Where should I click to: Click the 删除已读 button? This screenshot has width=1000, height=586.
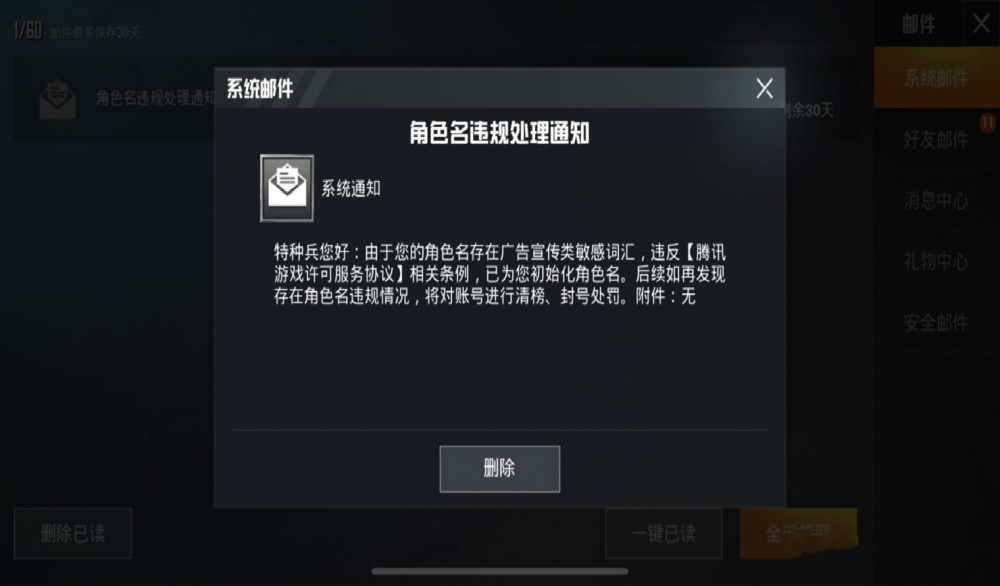[73, 533]
